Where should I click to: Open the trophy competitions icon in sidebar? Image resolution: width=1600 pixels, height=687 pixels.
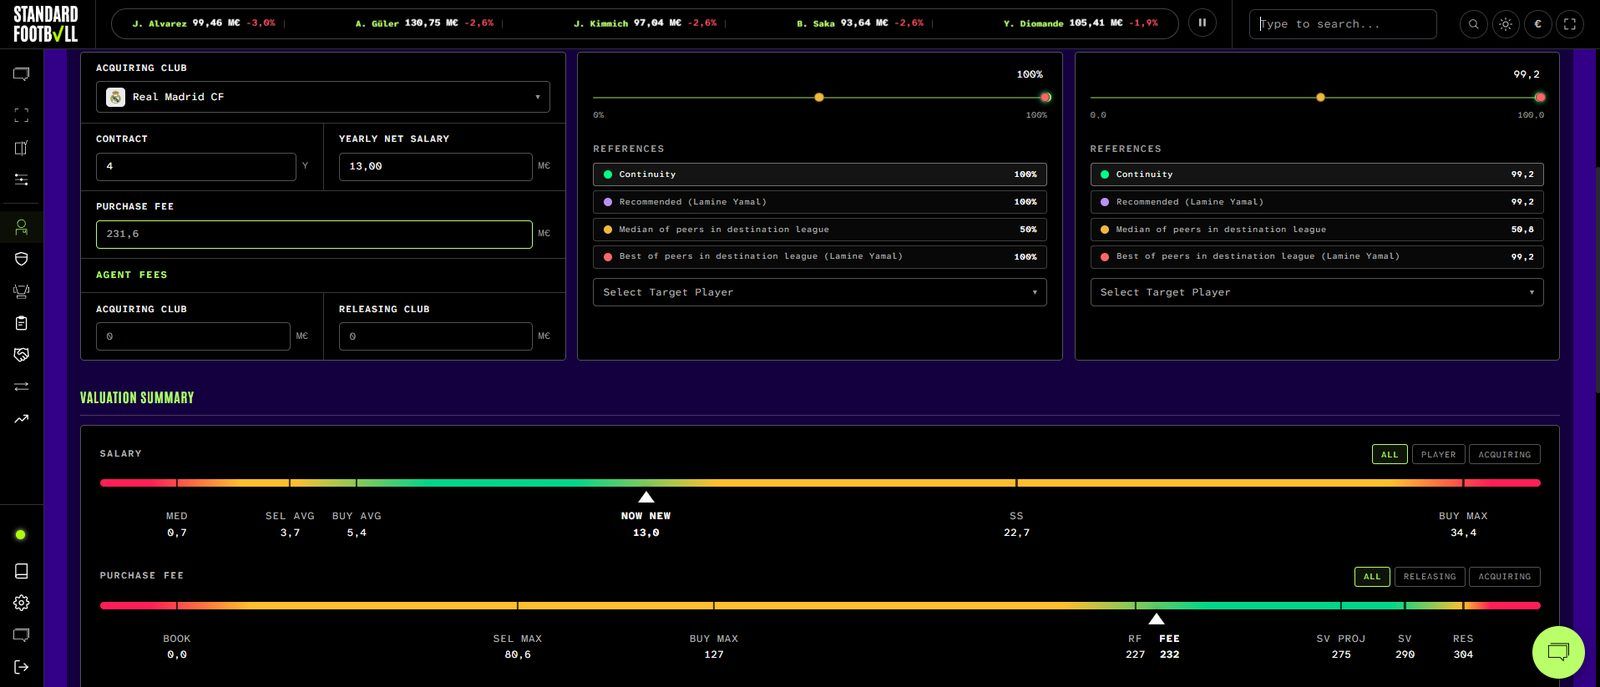[21, 291]
